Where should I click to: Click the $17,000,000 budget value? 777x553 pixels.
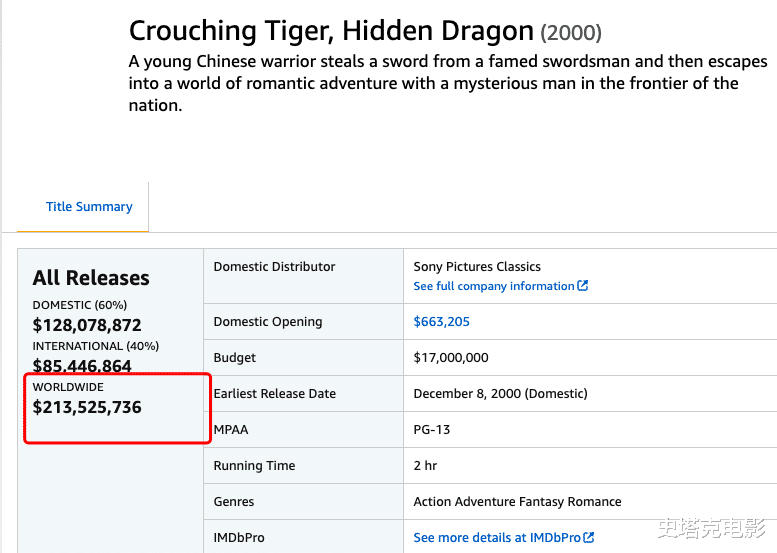click(x=451, y=358)
